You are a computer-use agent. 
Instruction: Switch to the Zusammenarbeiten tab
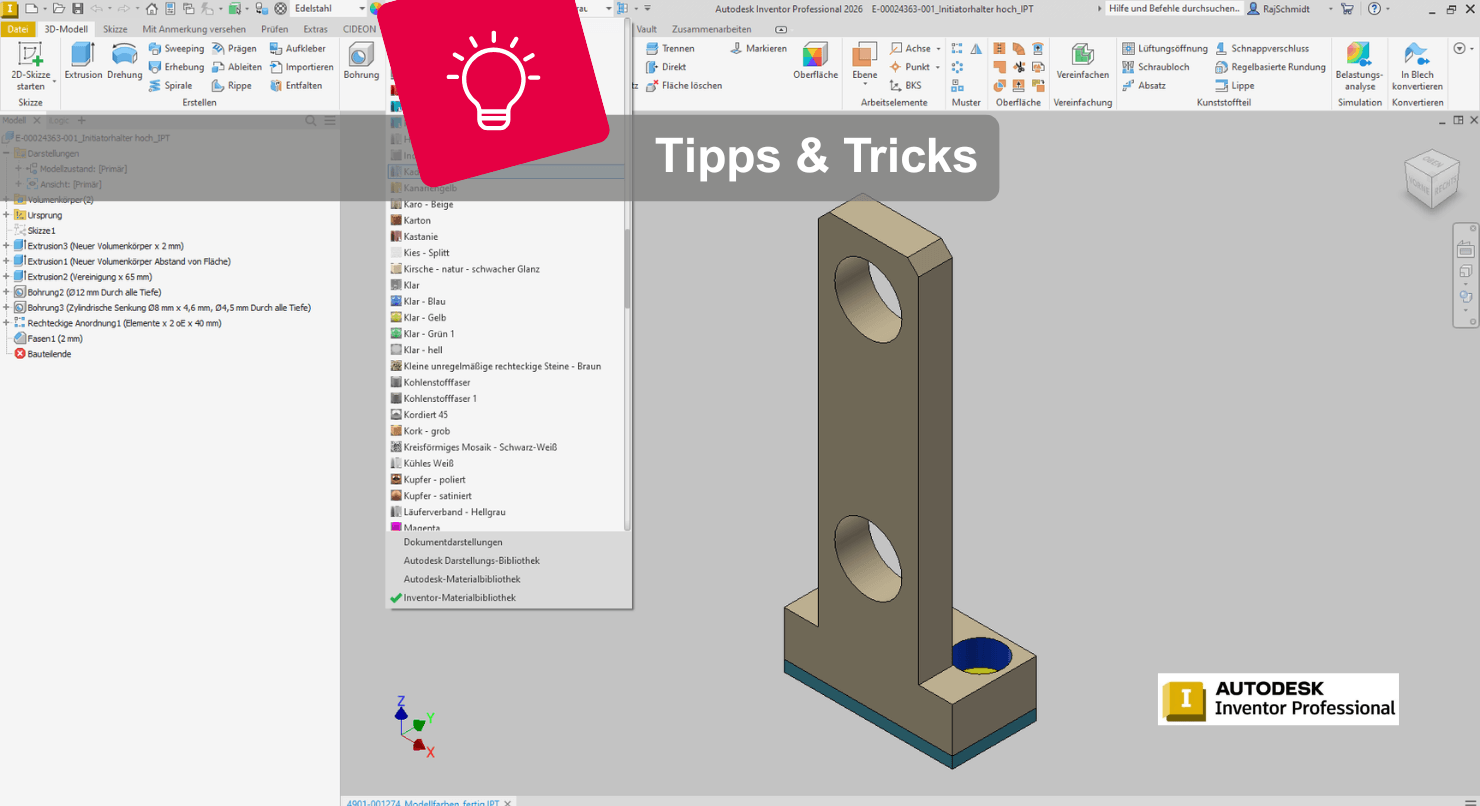[x=712, y=29]
